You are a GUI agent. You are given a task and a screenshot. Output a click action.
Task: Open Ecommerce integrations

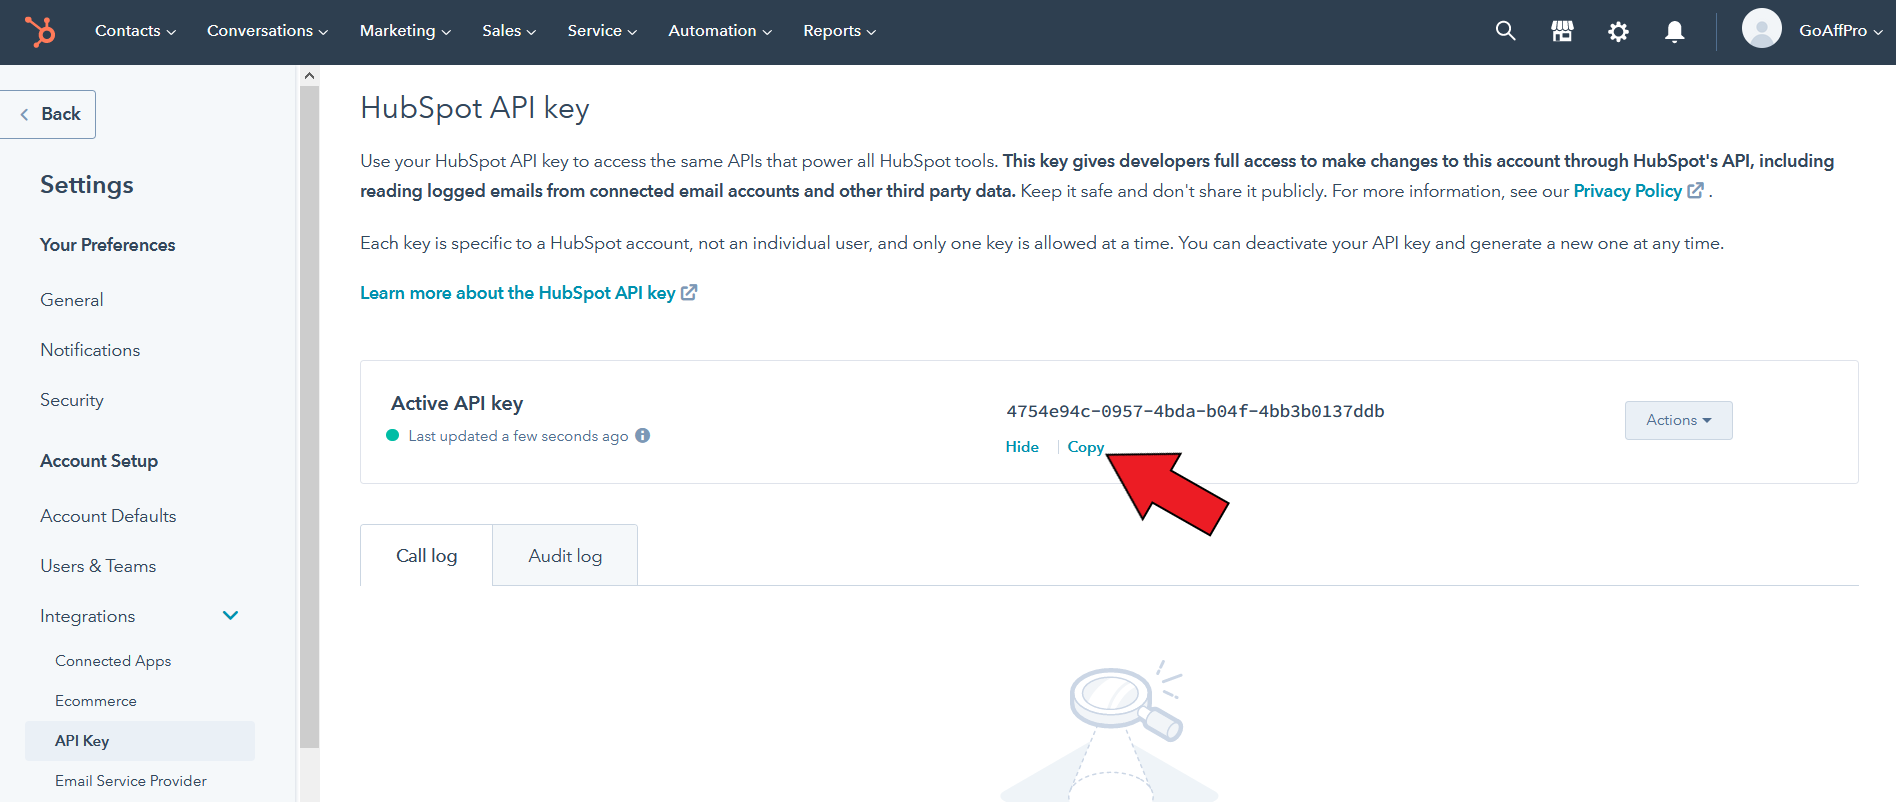(x=96, y=701)
